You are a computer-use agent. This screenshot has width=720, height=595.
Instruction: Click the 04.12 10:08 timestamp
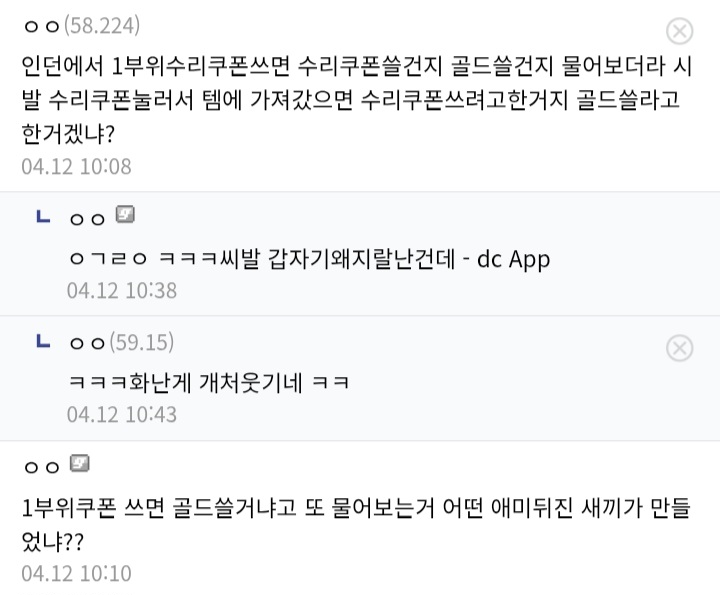pyautogui.click(x=76, y=166)
